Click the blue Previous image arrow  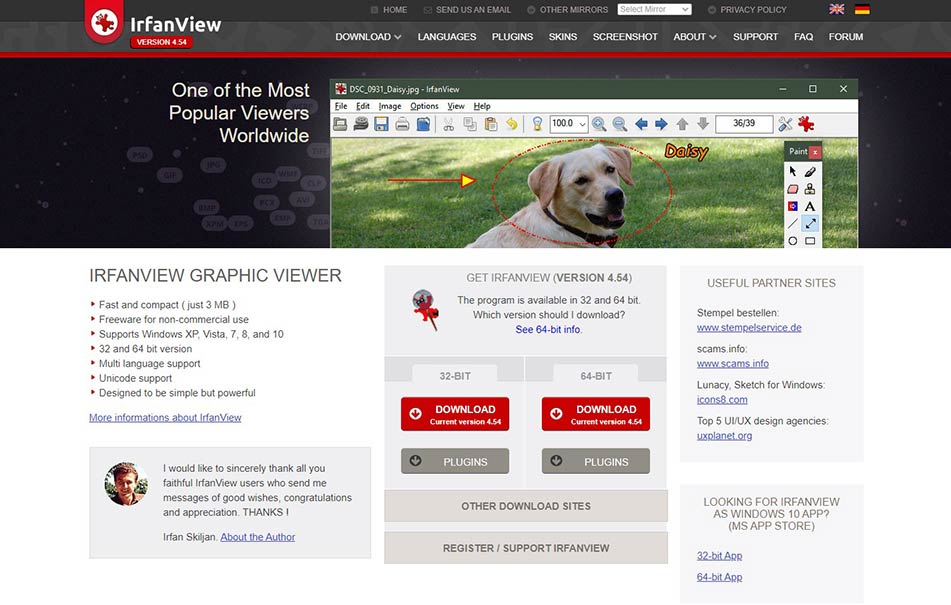click(641, 124)
